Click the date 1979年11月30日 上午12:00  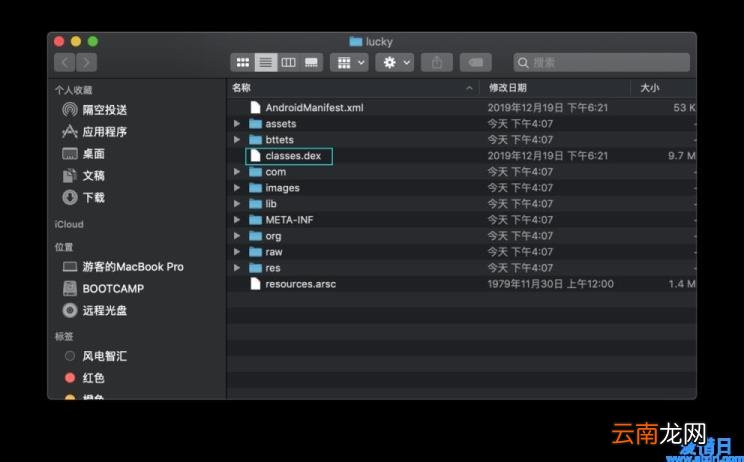[x=550, y=284]
